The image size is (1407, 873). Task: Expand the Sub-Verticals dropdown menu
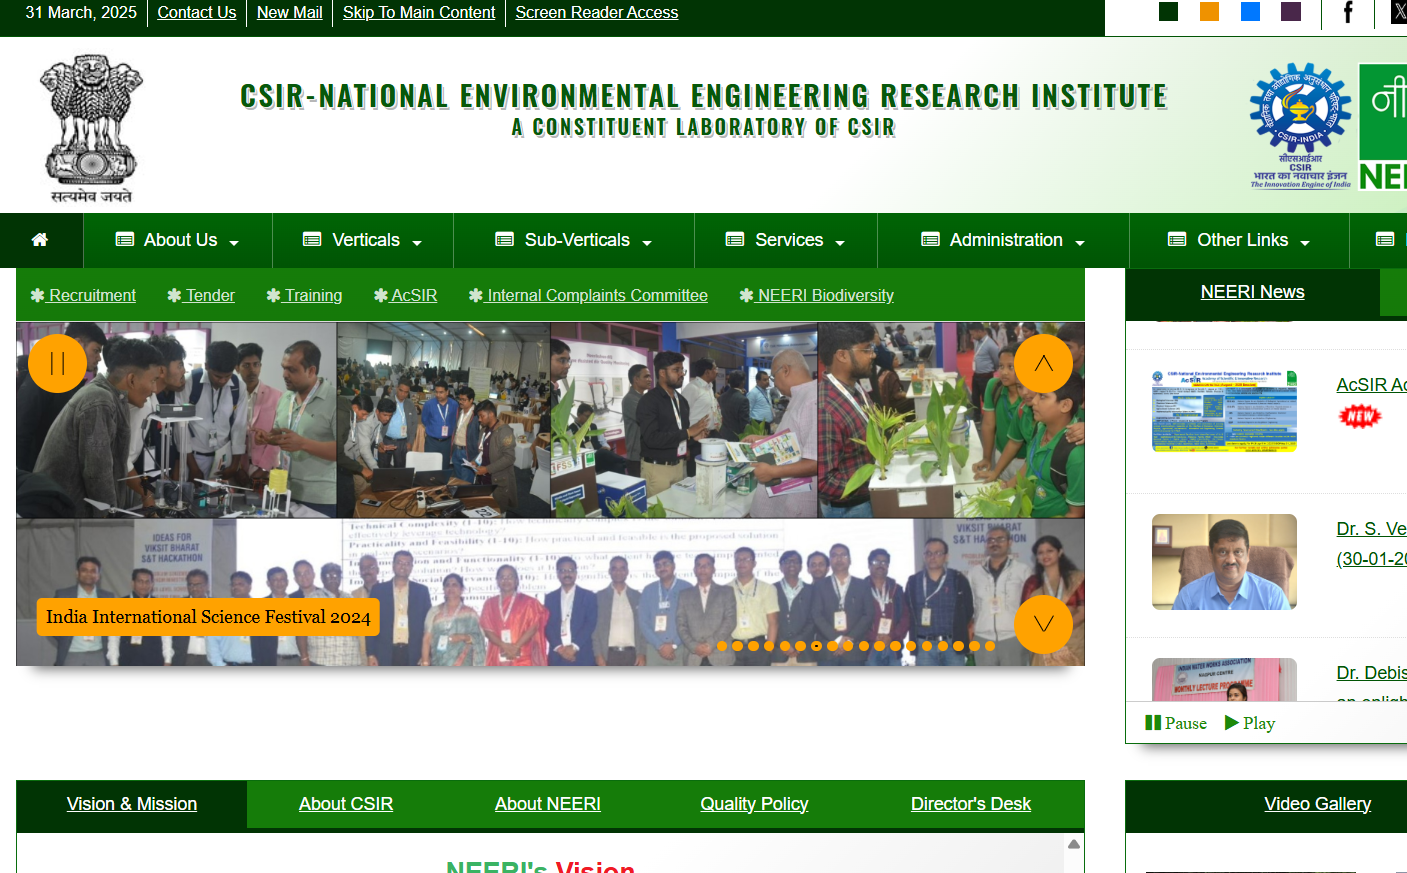click(574, 240)
